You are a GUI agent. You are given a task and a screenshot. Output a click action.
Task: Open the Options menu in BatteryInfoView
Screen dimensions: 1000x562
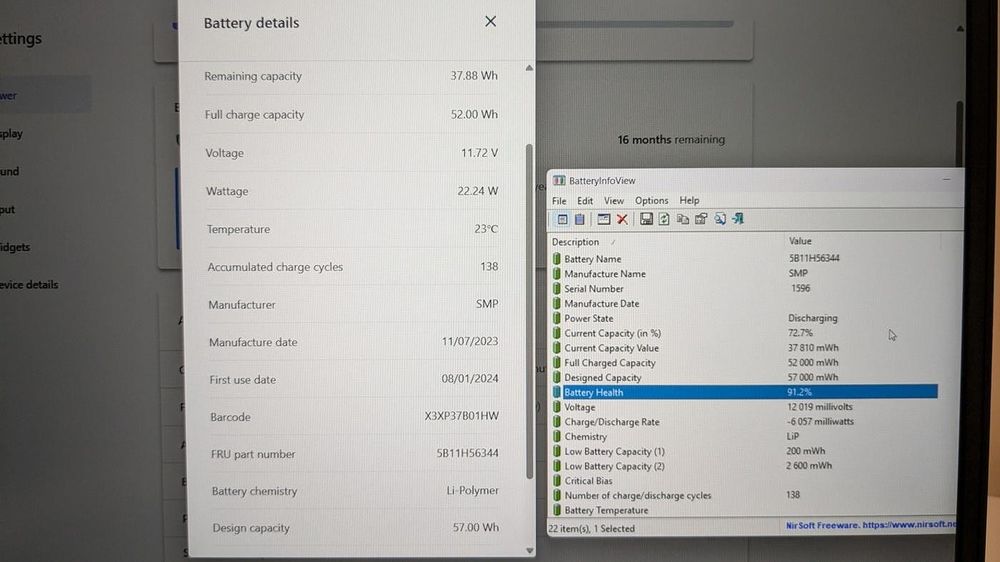point(651,200)
